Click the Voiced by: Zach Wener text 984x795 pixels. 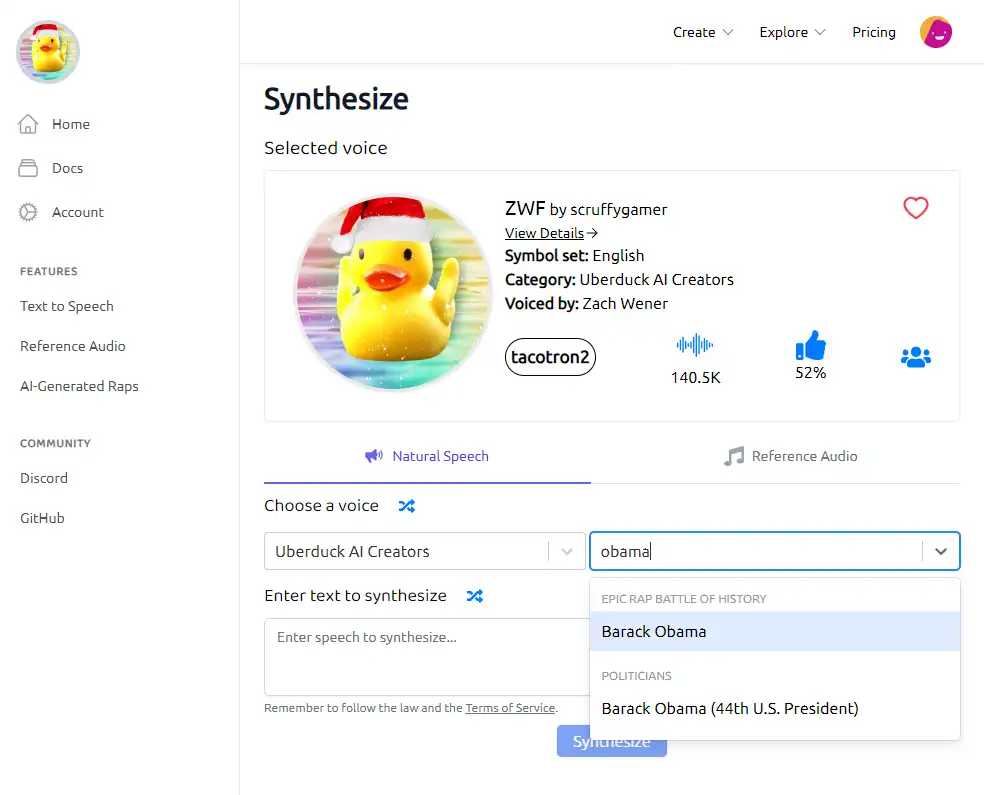(x=586, y=304)
